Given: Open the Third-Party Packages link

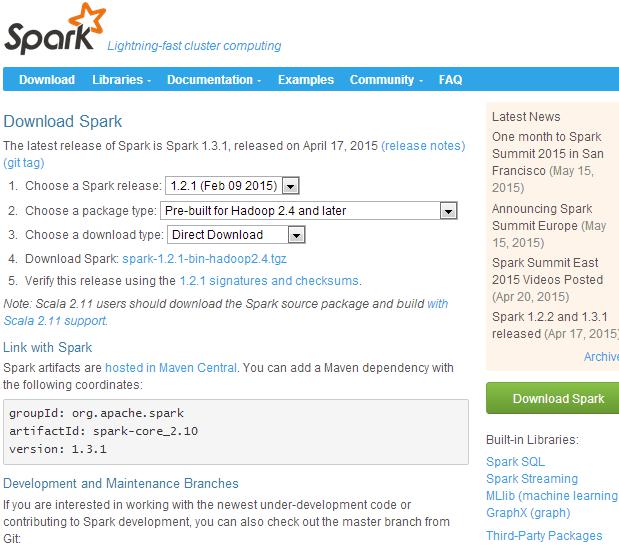Looking at the screenshot, I should (544, 535).
